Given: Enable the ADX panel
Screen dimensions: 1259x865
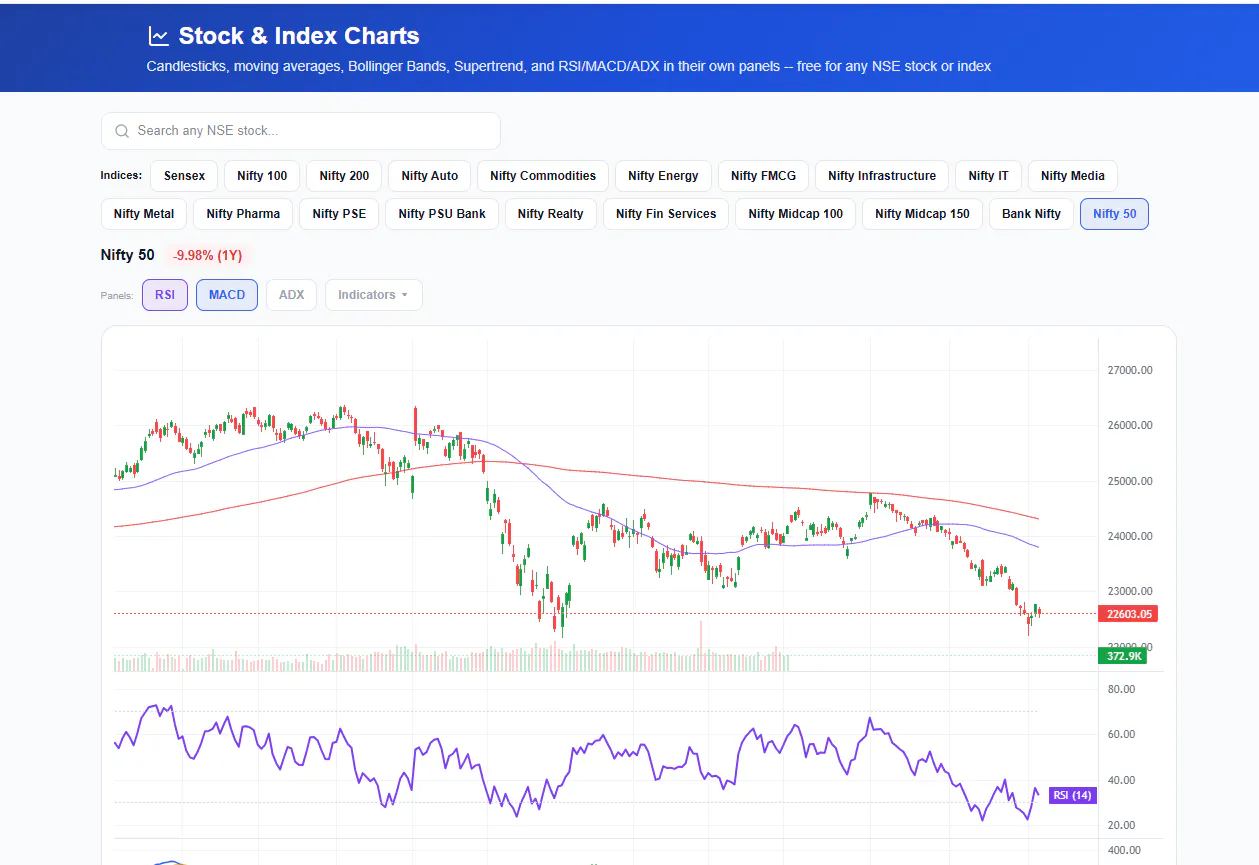Looking at the screenshot, I should point(292,295).
